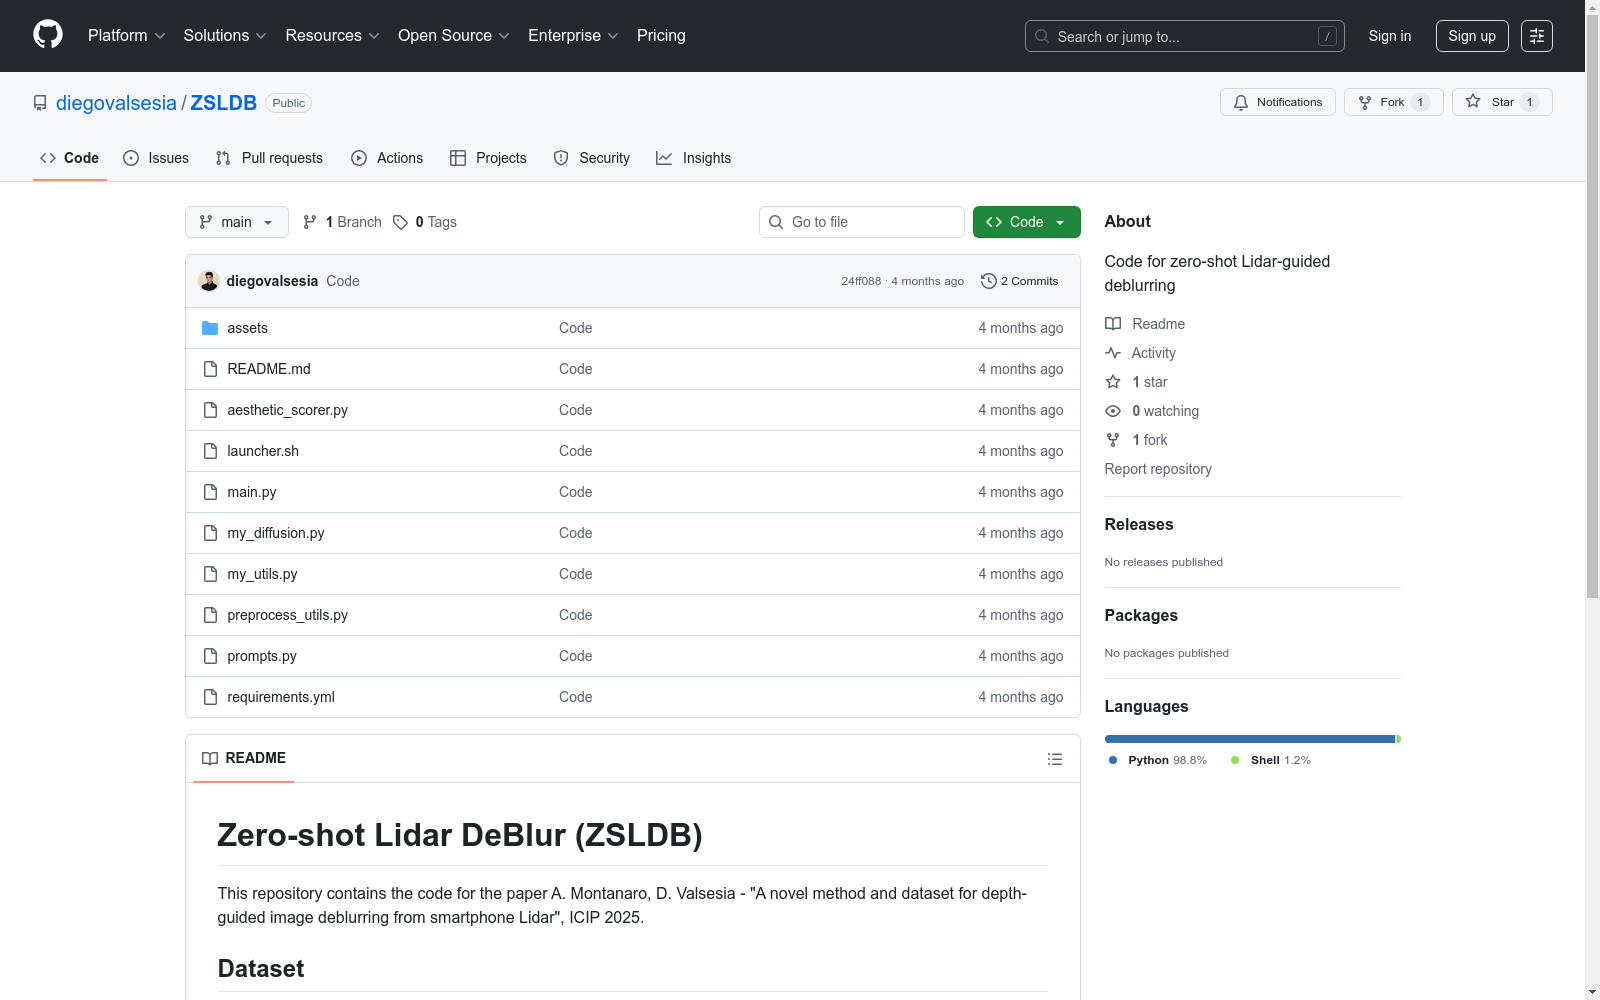Expand the Resources menu
Viewport: 1600px width, 1000px height.
point(333,35)
